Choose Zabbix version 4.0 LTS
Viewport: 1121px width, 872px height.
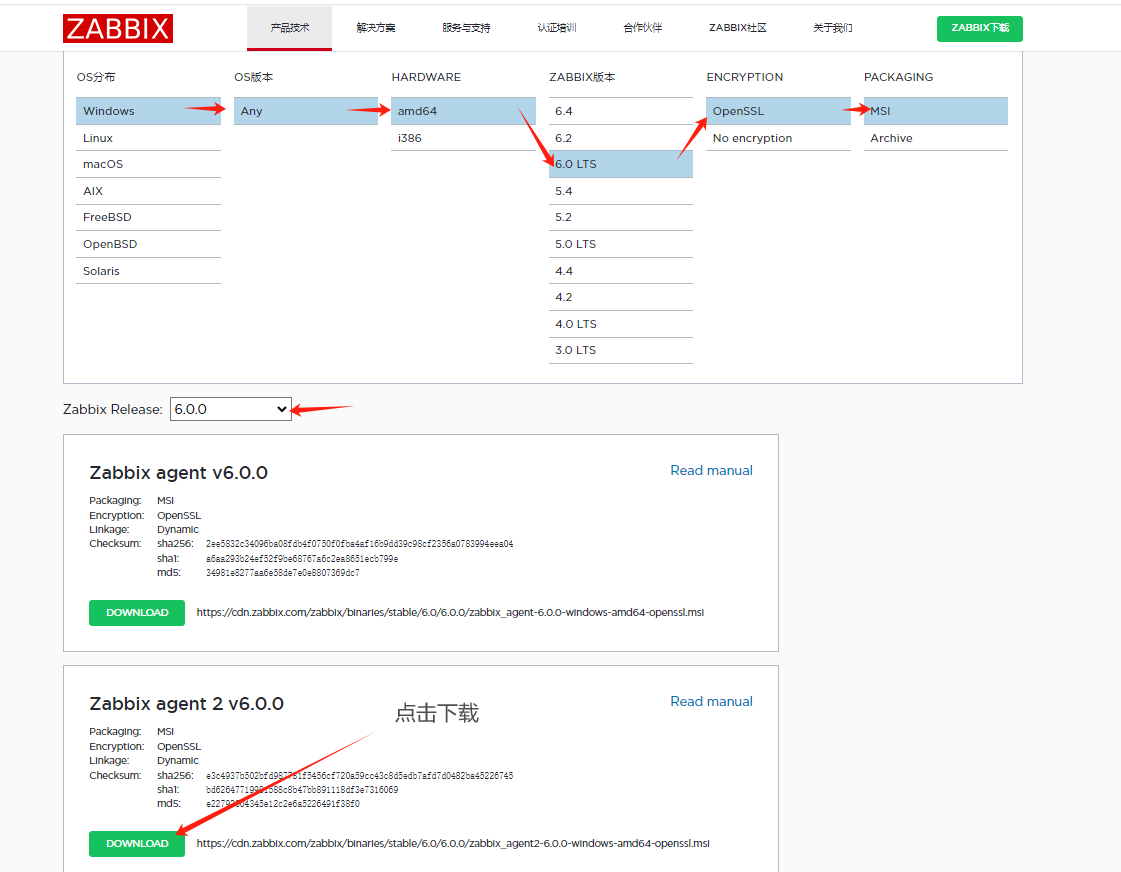(621, 324)
